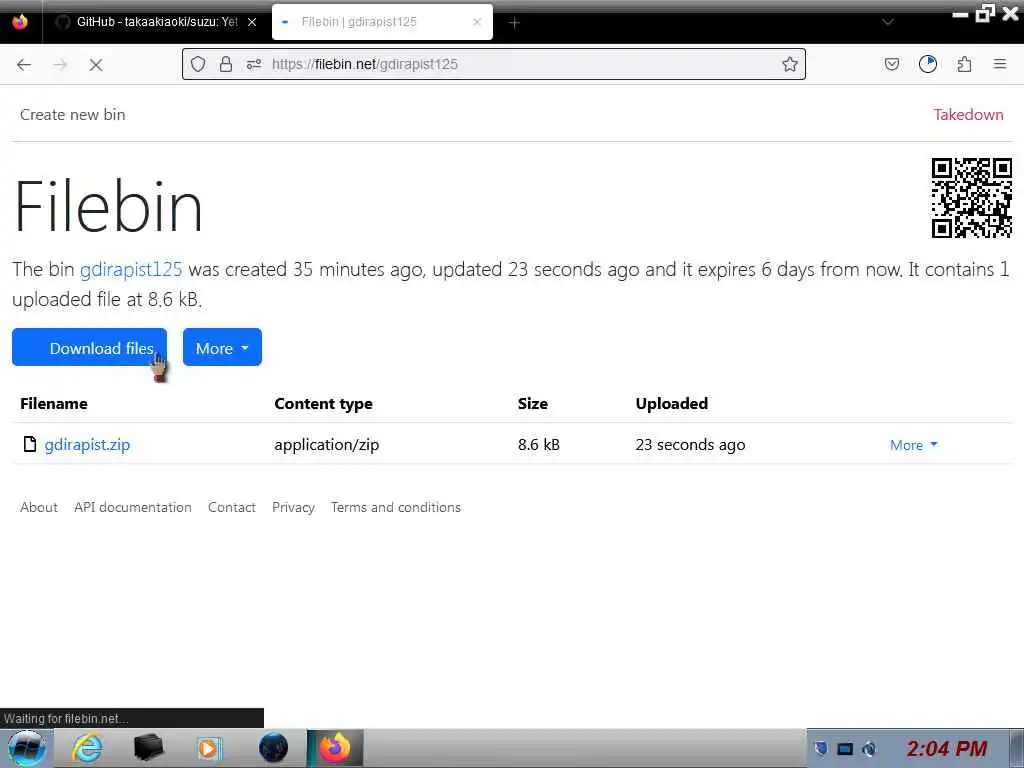Open the Terms and conditions link
This screenshot has height=768, width=1024.
click(396, 507)
